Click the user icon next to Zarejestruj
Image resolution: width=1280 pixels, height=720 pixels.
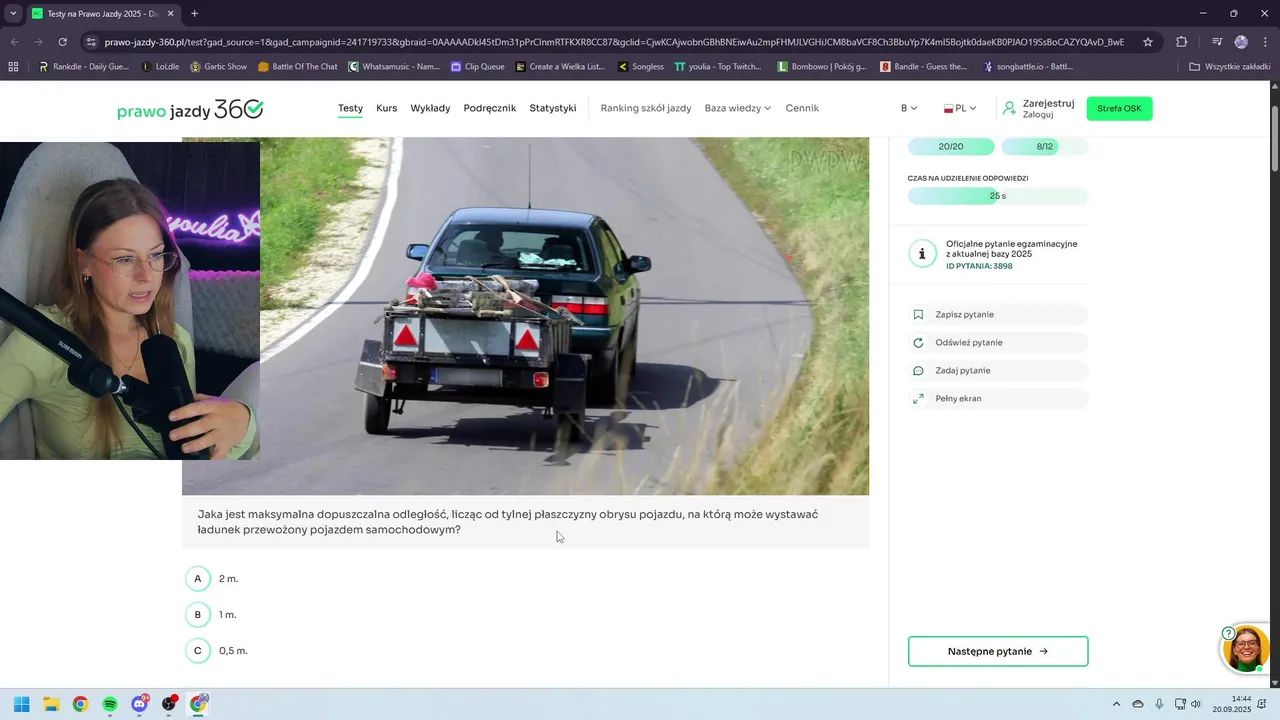[1009, 108]
